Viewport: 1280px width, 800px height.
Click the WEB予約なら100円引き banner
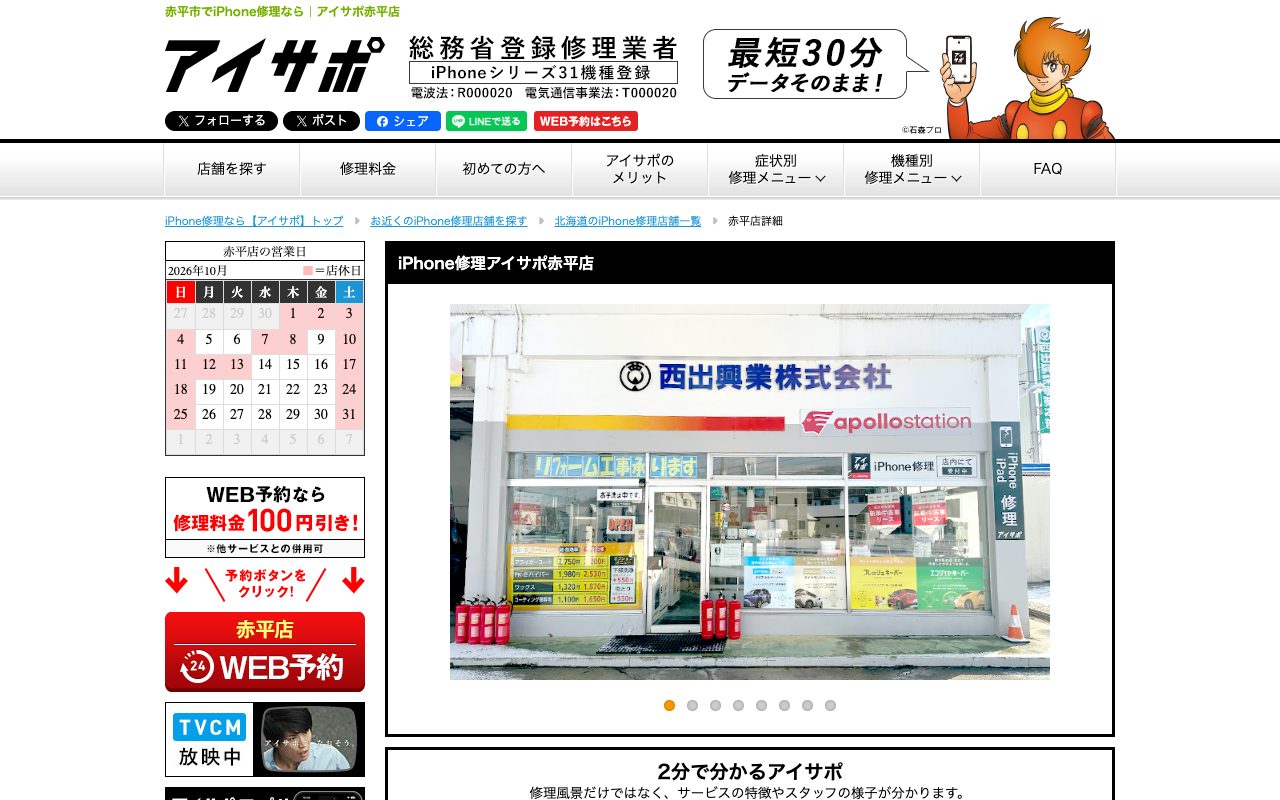coord(265,517)
